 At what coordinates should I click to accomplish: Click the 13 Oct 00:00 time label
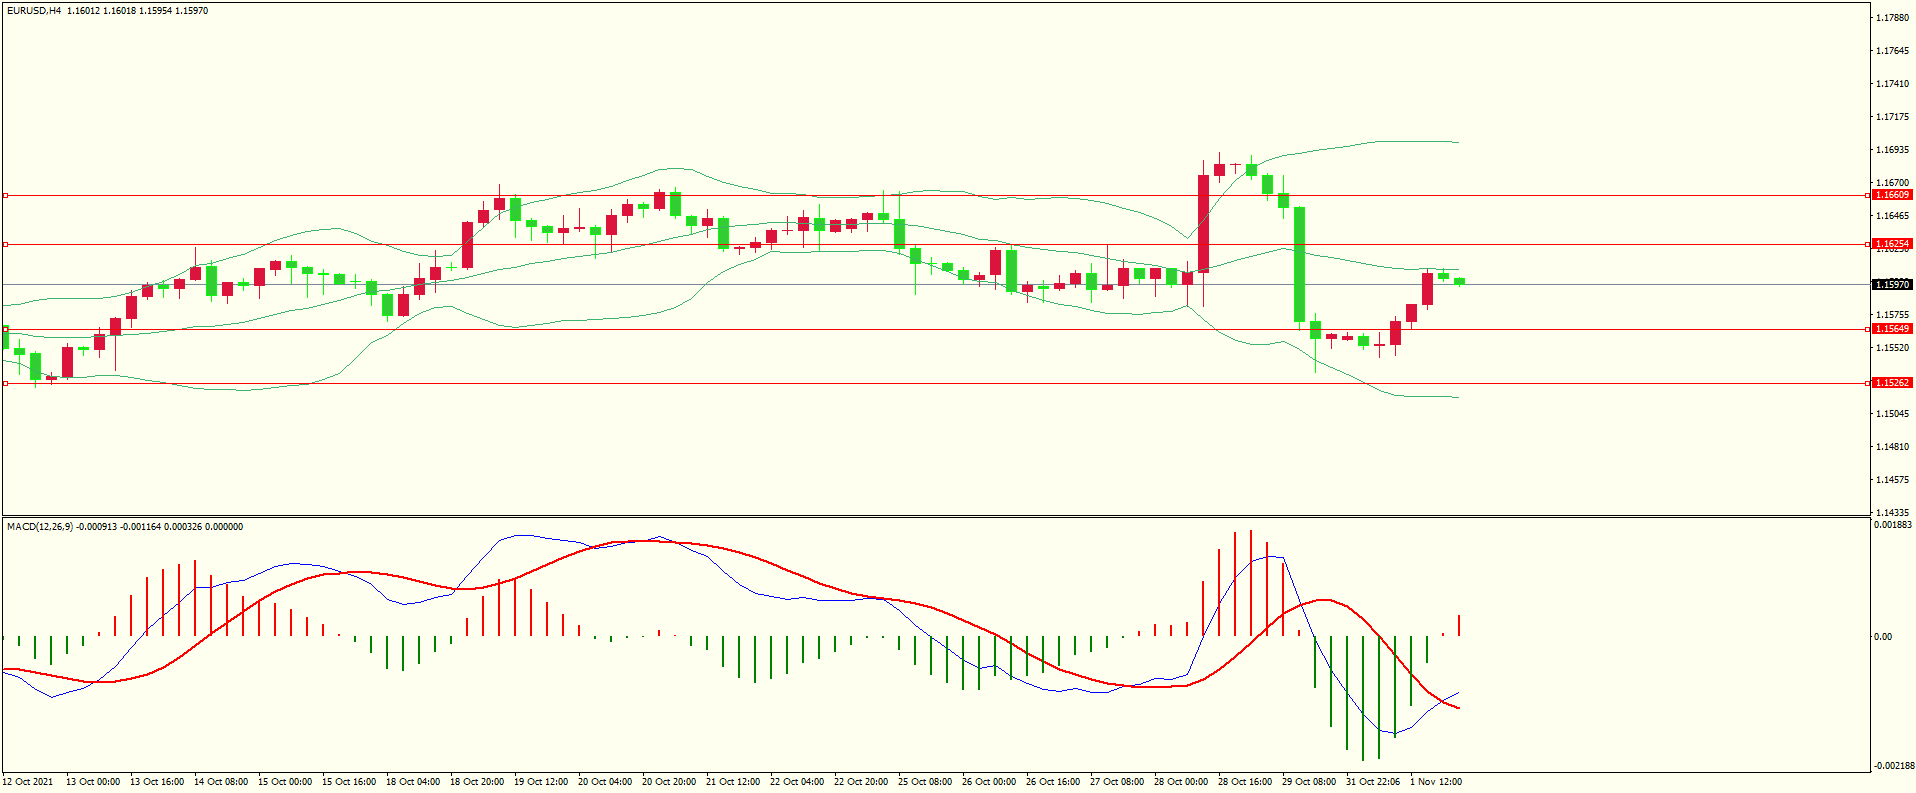point(93,782)
